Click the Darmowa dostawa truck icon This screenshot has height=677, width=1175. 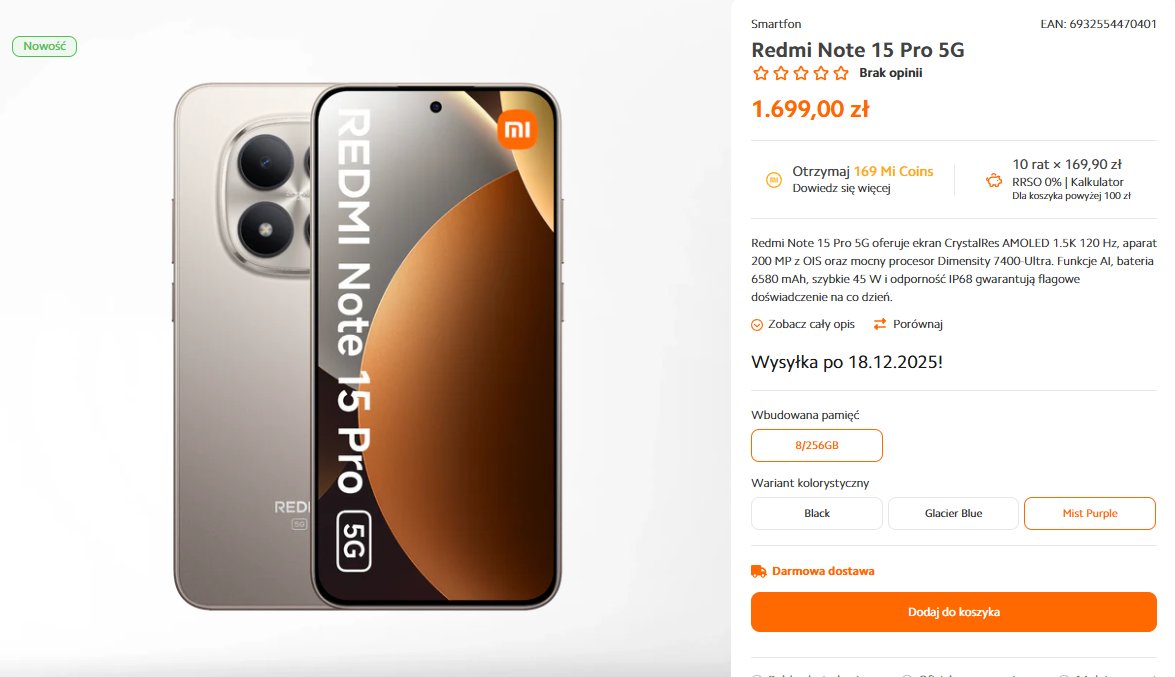pos(758,571)
